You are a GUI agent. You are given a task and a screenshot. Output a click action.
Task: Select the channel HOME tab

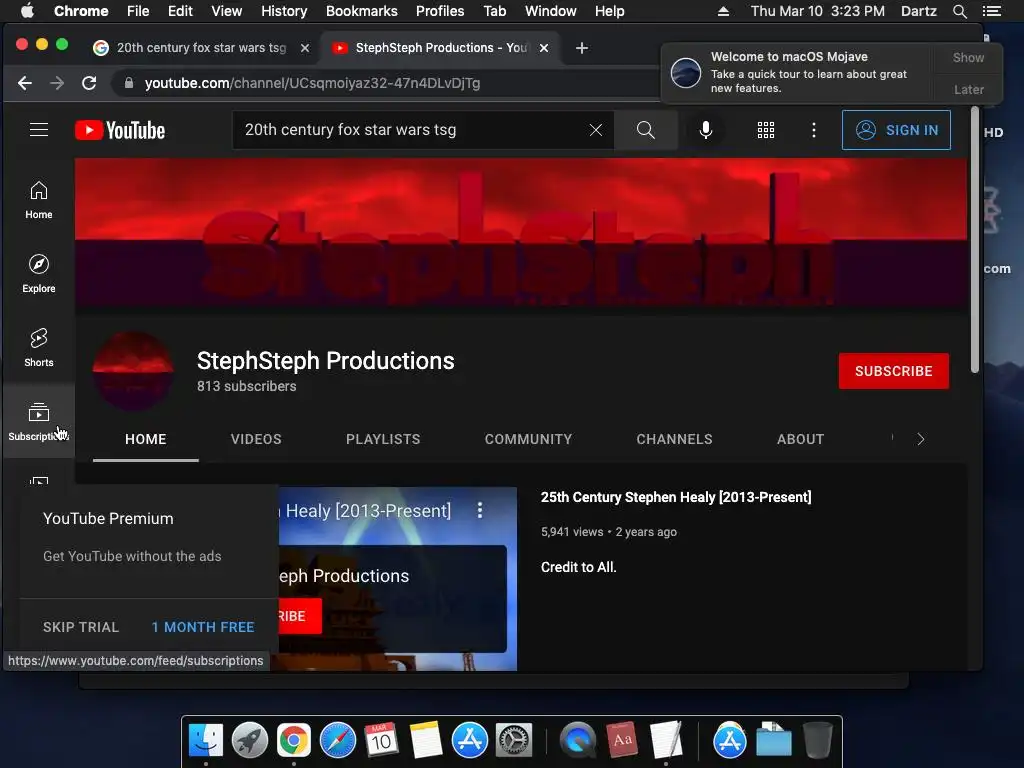(146, 440)
